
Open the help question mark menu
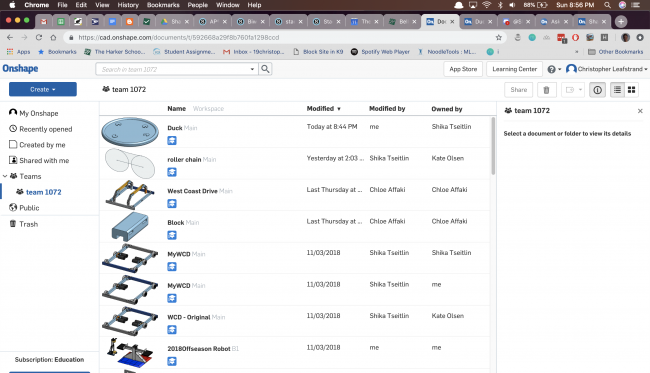554,69
